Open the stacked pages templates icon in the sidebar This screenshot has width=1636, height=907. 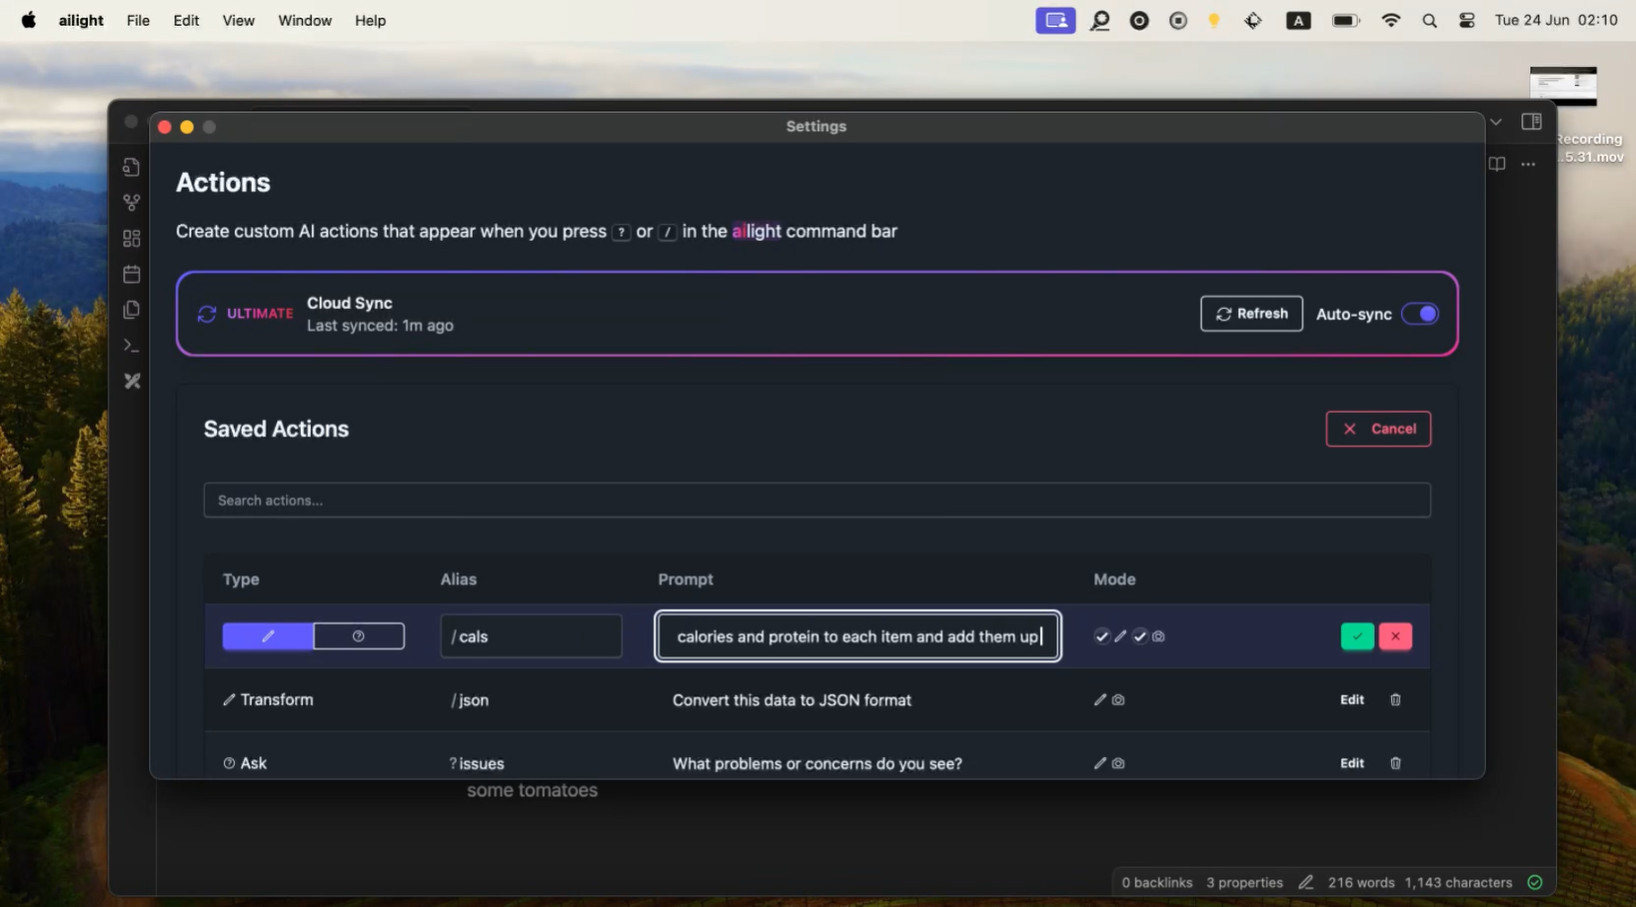click(131, 310)
